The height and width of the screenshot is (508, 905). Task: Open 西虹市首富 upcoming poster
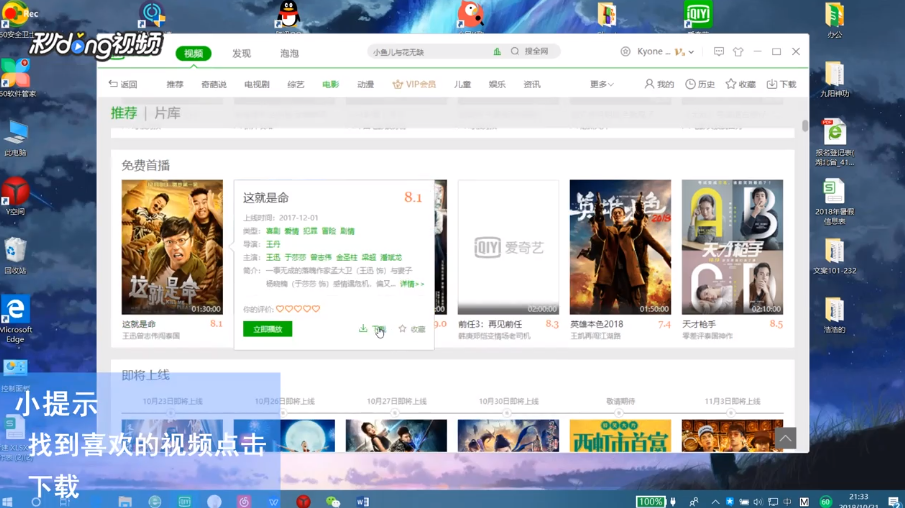click(x=620, y=436)
